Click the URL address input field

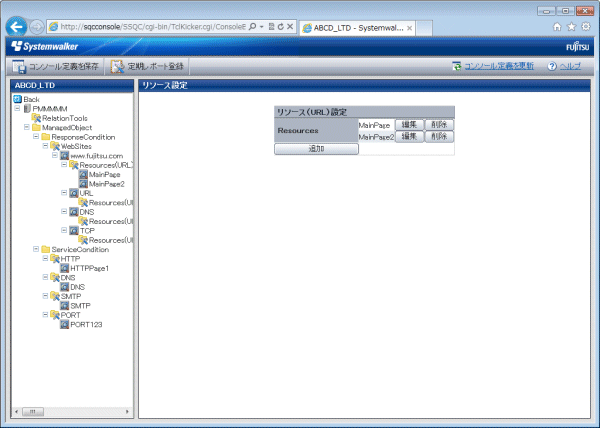tap(153, 27)
